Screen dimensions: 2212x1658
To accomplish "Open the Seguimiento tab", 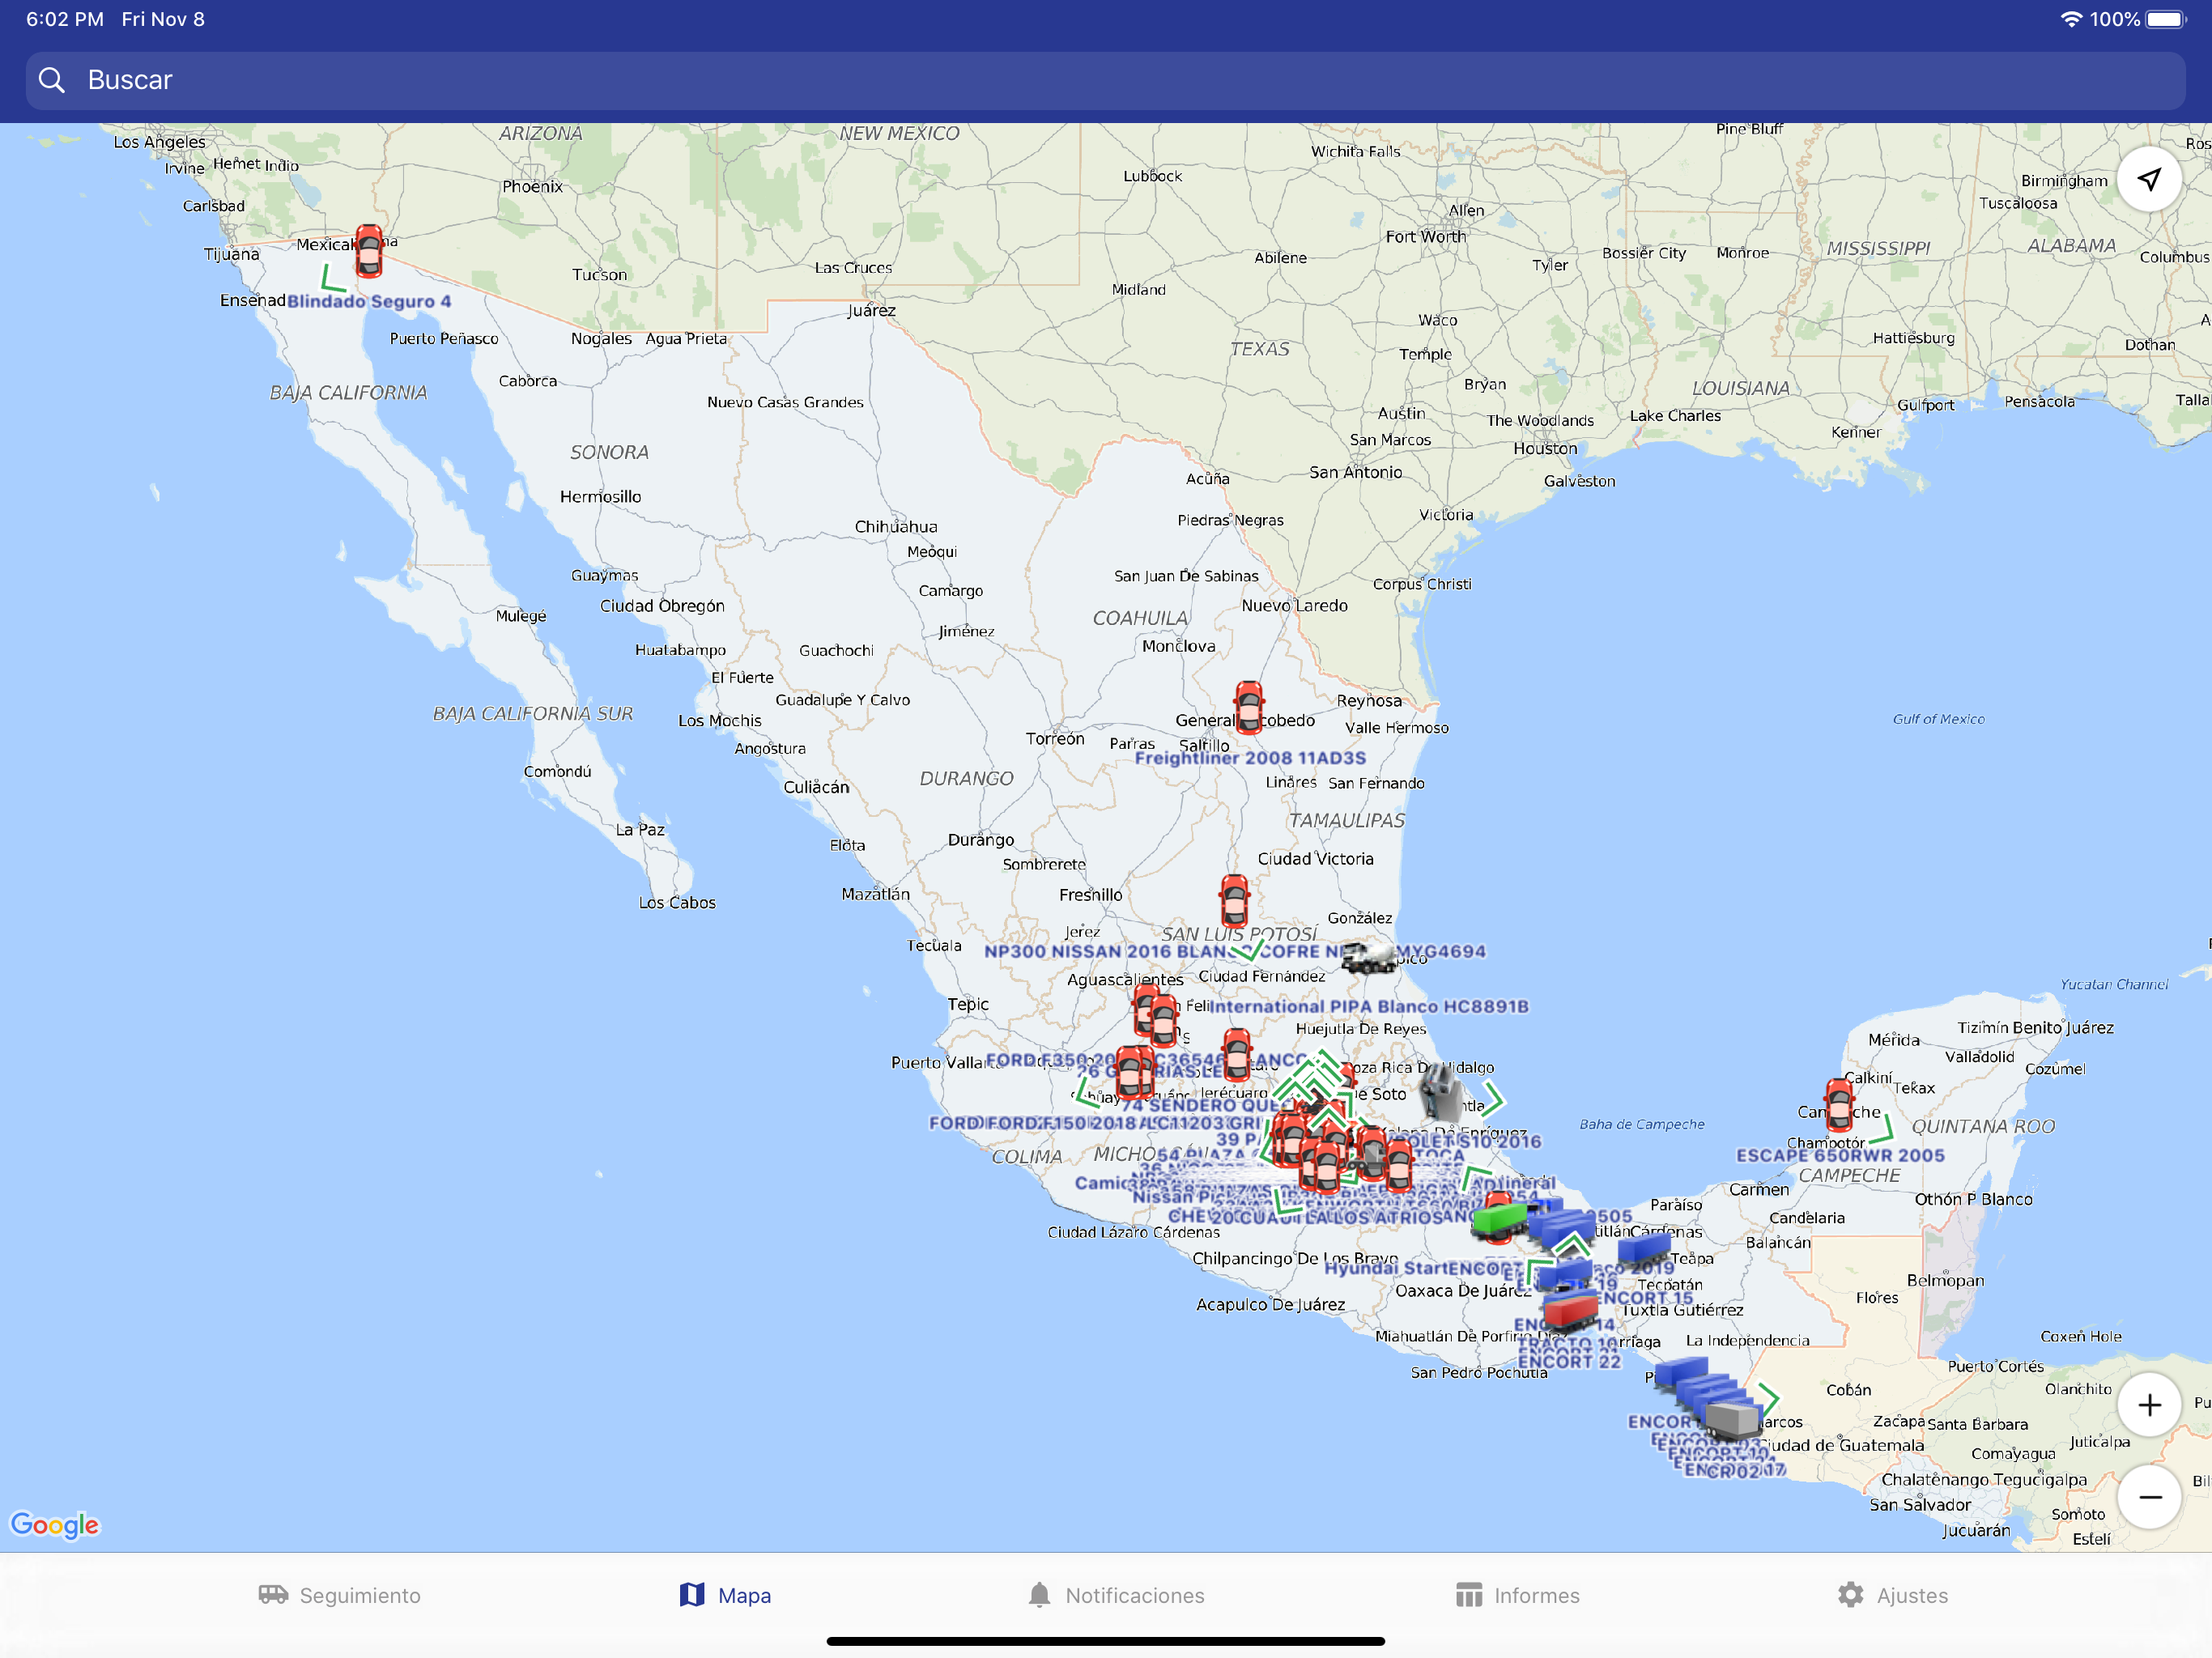I will 339,1595.
